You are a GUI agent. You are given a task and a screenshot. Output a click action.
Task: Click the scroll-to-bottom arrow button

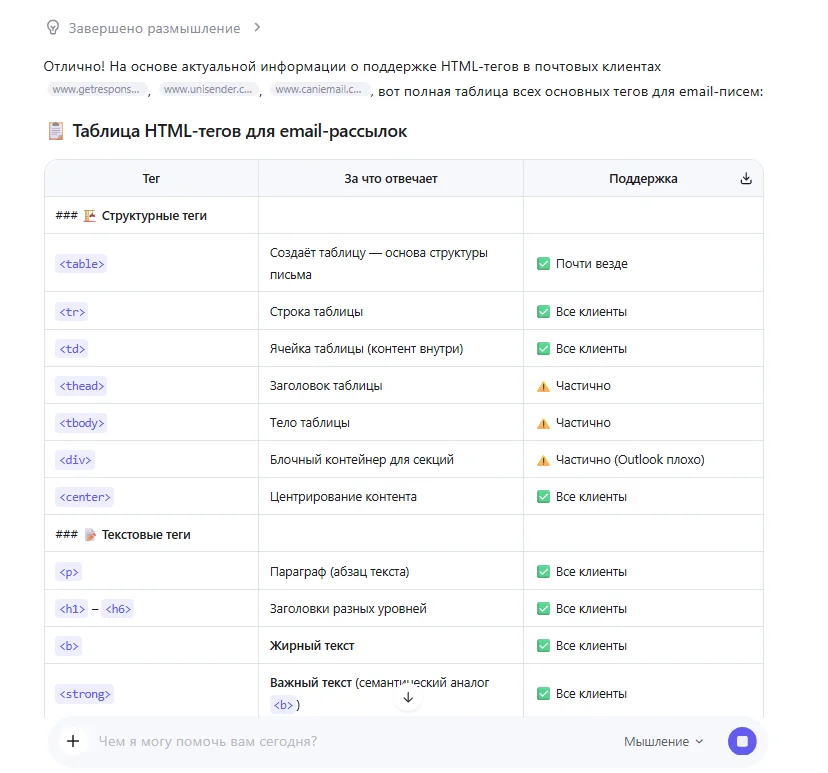point(407,698)
